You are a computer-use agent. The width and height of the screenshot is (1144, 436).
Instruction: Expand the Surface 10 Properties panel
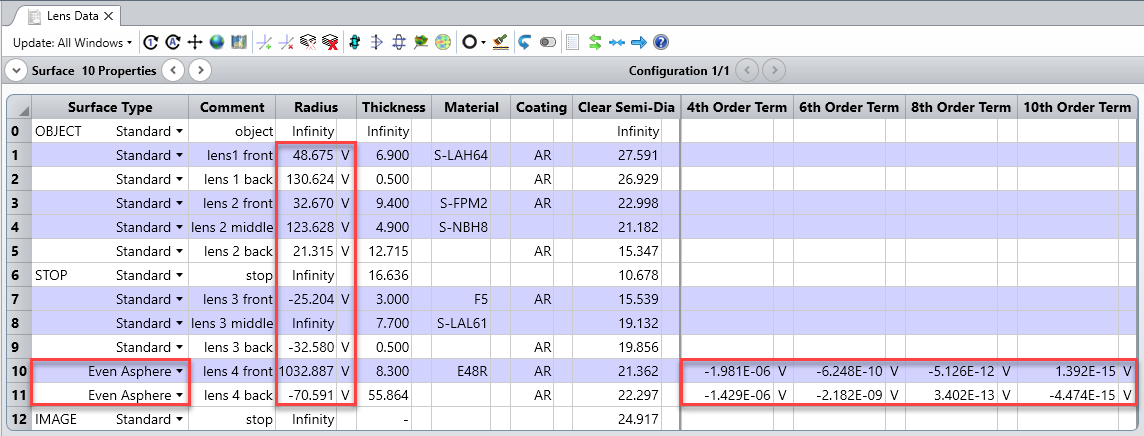16,71
